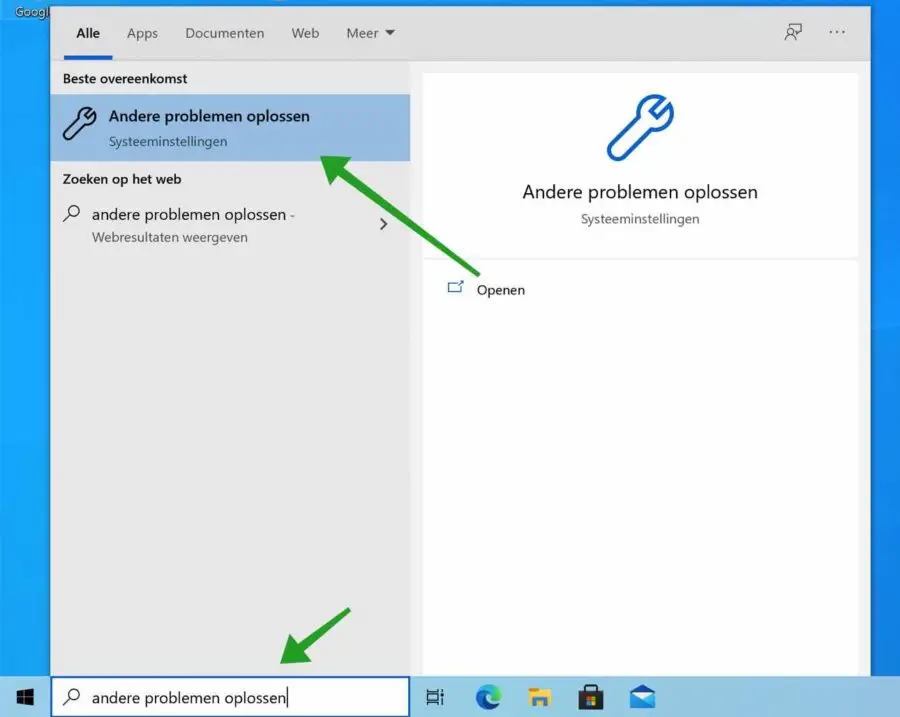Open Task View from the taskbar
The height and width of the screenshot is (717, 900).
(x=435, y=697)
